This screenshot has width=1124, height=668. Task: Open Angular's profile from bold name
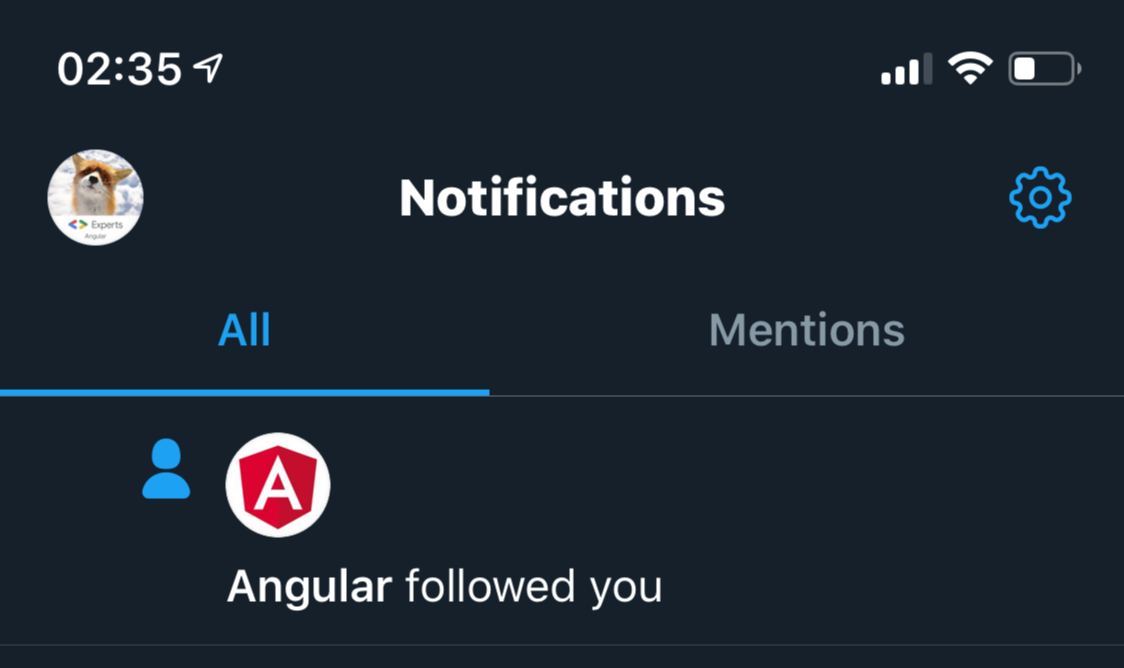[310, 586]
